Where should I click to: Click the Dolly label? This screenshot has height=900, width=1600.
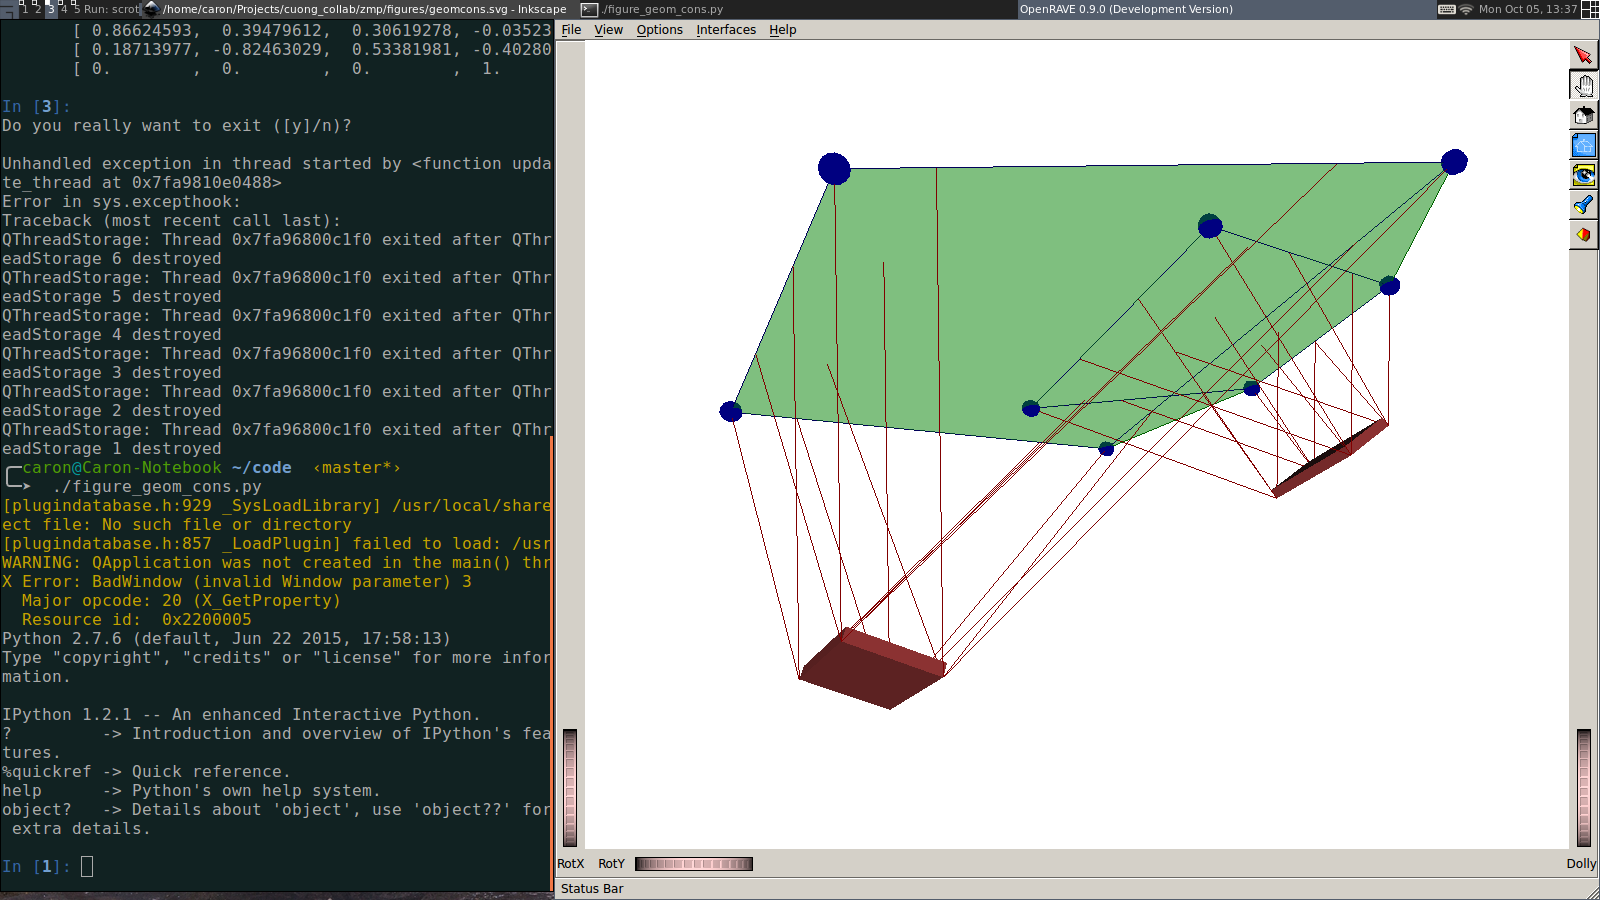click(1582, 864)
